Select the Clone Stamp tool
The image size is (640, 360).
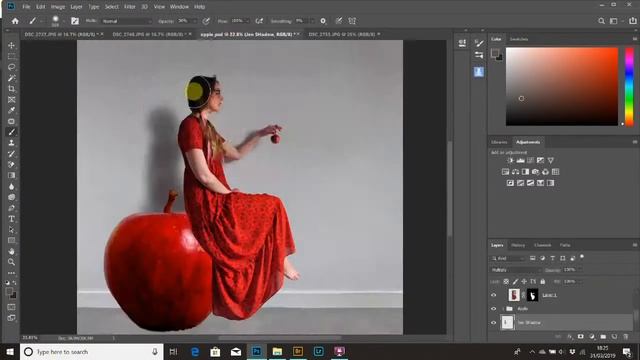point(11,143)
